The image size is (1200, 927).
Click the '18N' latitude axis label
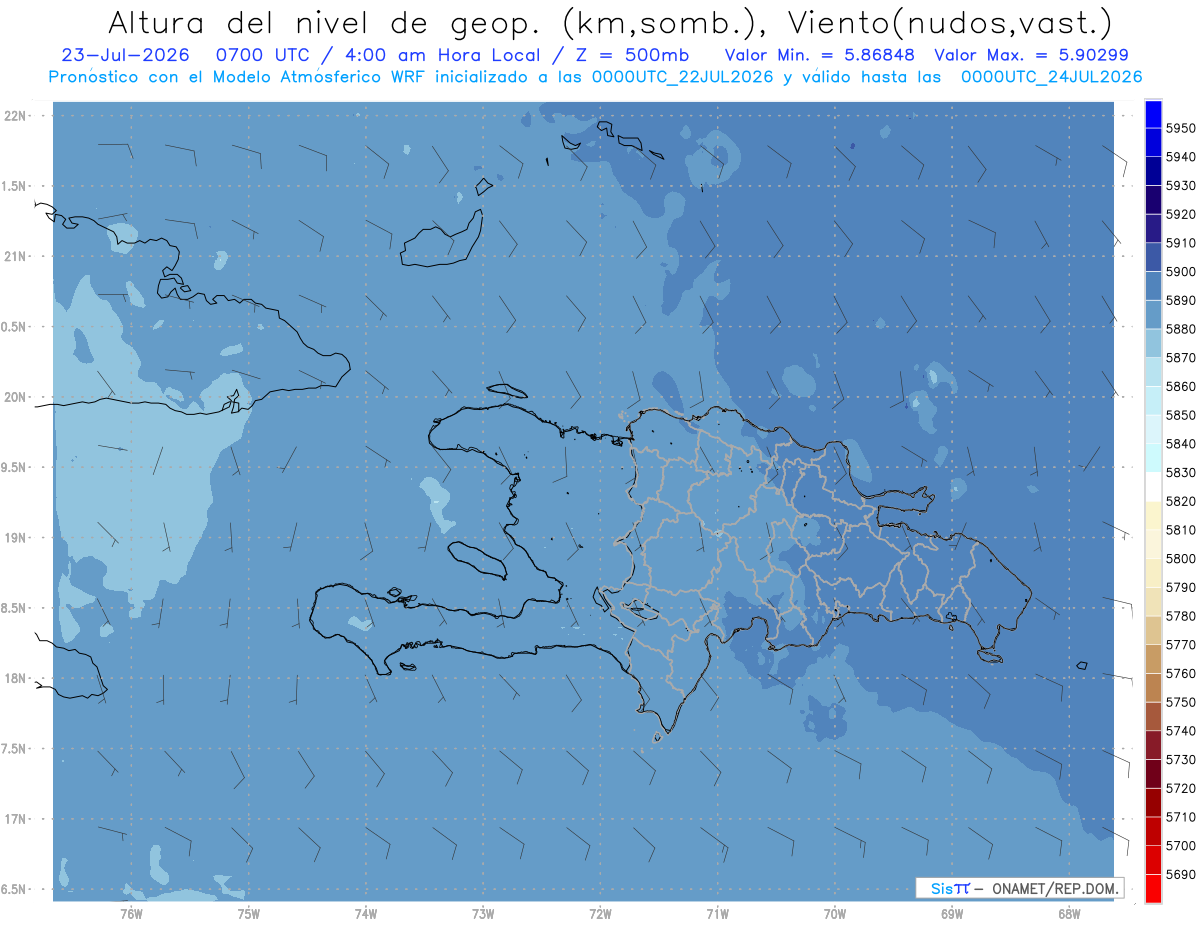[x=16, y=679]
